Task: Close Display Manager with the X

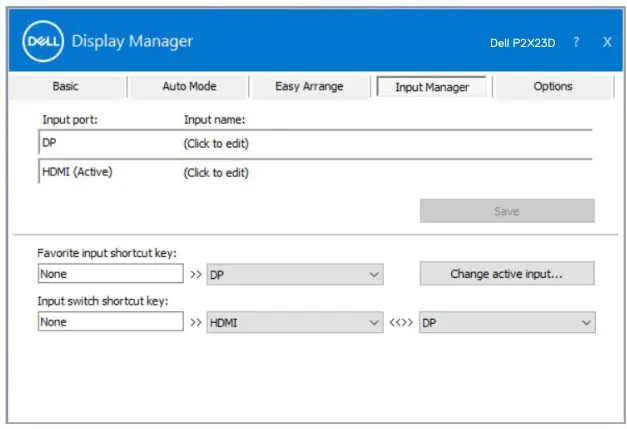Action: (x=607, y=42)
